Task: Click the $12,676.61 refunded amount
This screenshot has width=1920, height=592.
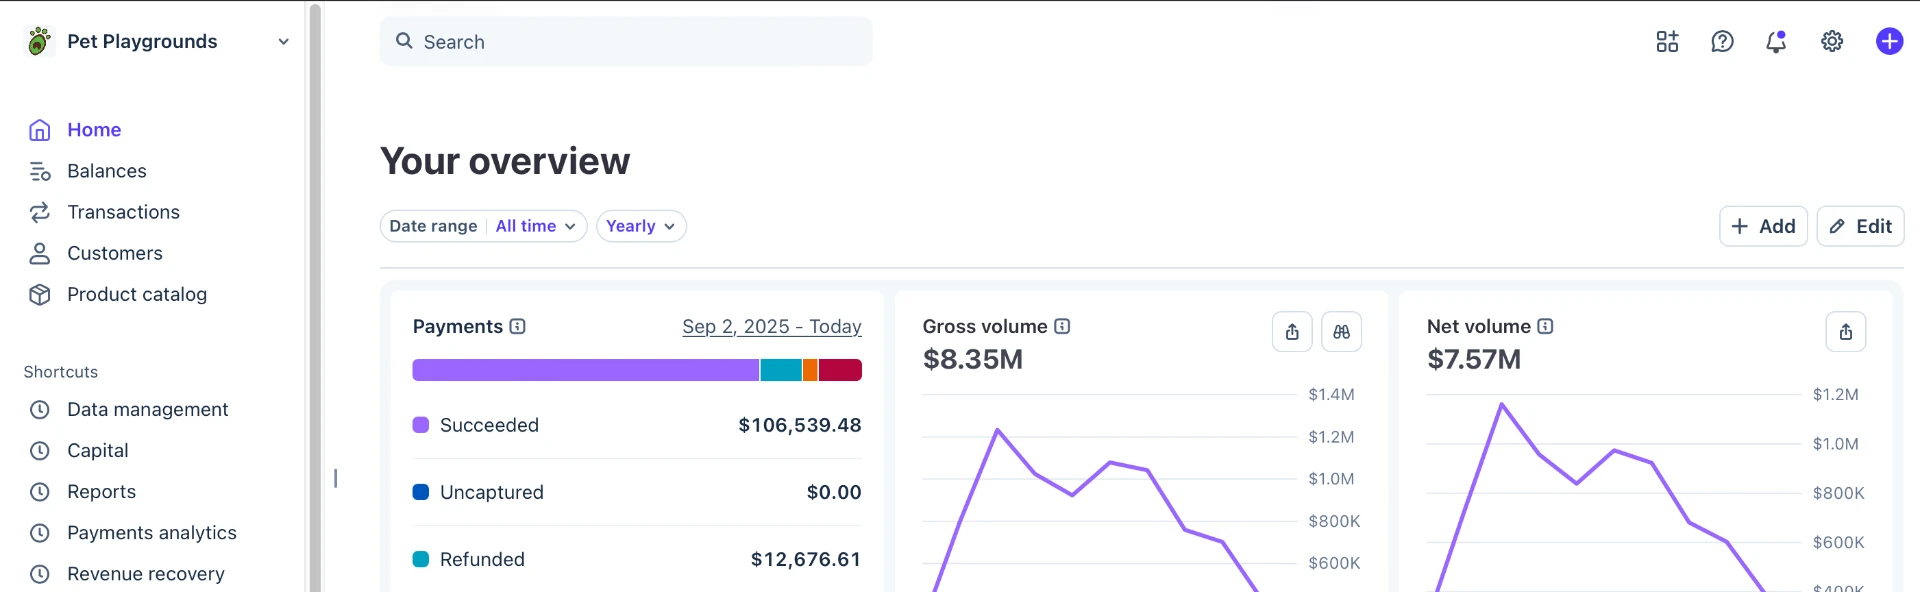Action: click(x=806, y=559)
